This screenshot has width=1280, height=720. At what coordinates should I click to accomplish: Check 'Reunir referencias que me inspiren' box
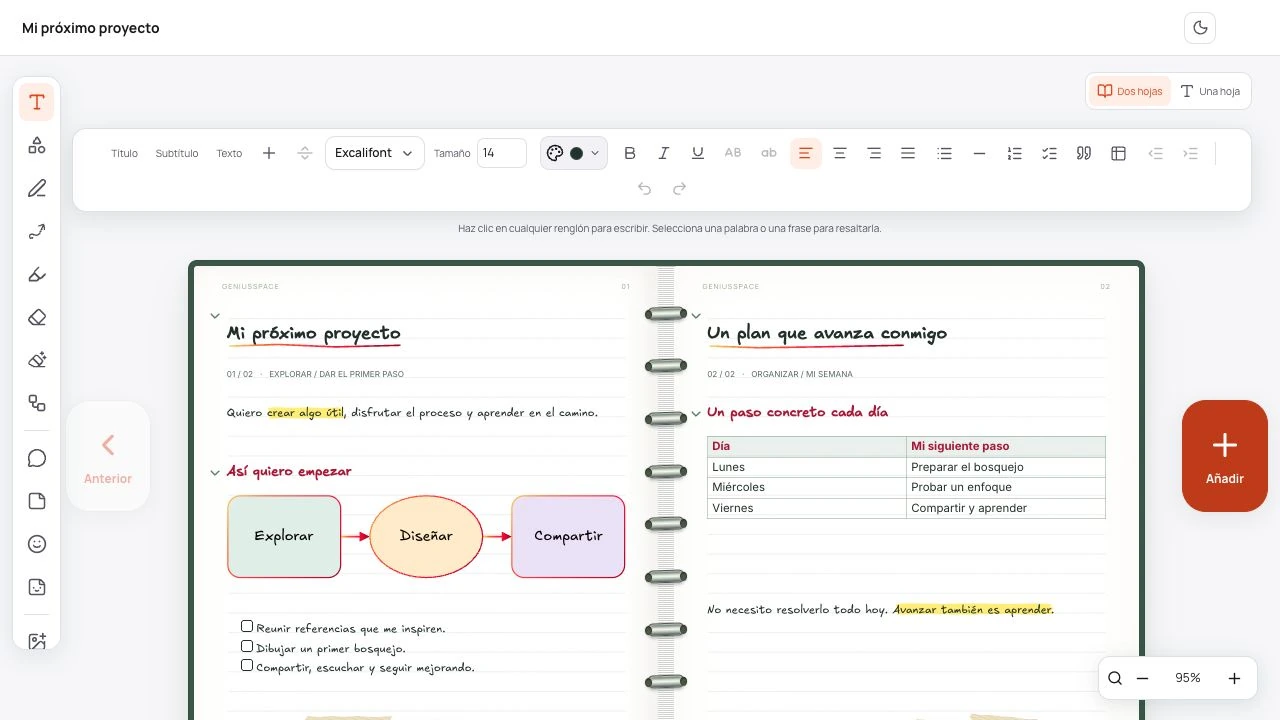pos(247,626)
